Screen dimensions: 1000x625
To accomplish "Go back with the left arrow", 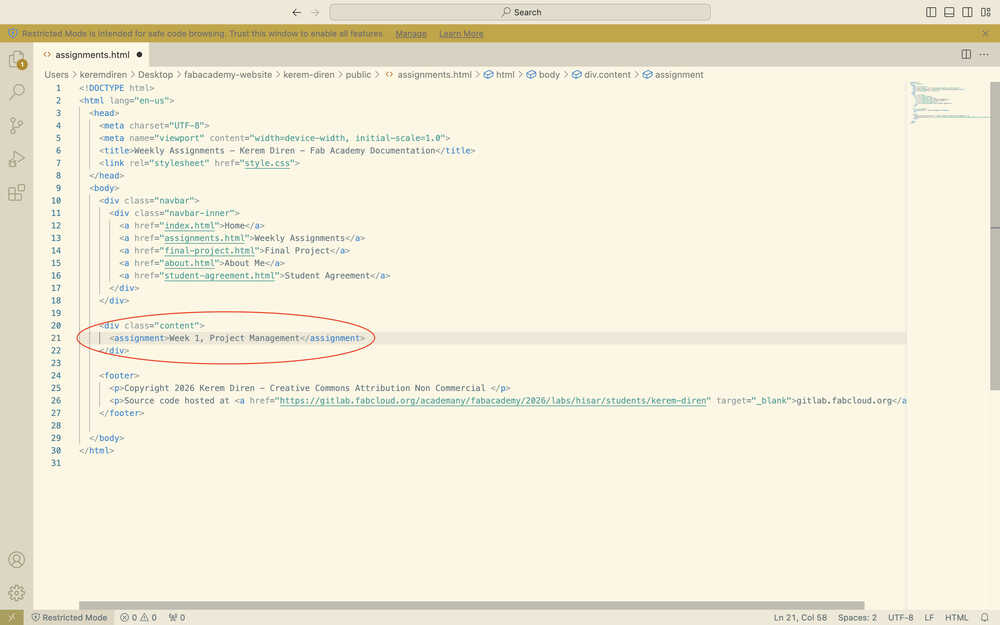I will (x=297, y=12).
